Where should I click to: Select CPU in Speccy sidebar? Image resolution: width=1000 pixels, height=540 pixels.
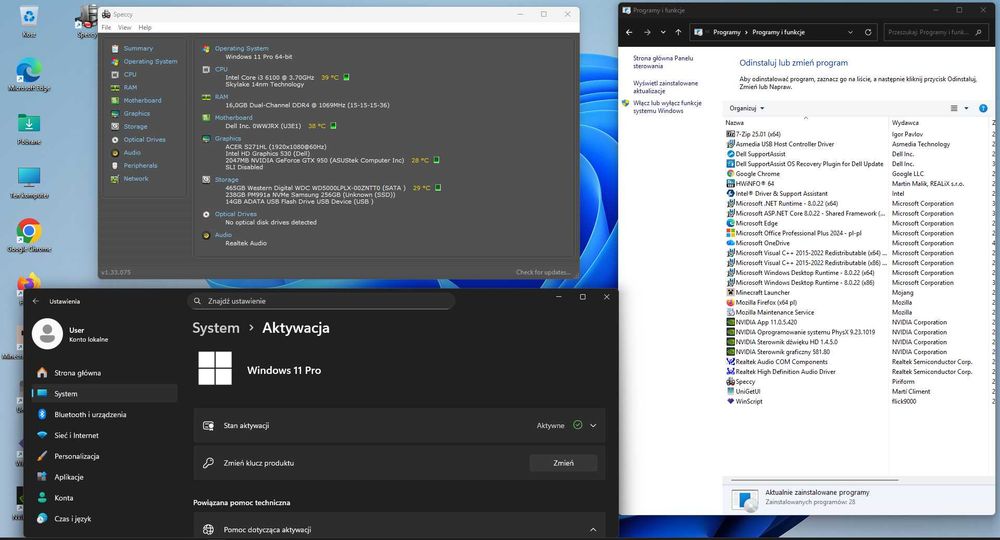pyautogui.click(x=130, y=75)
